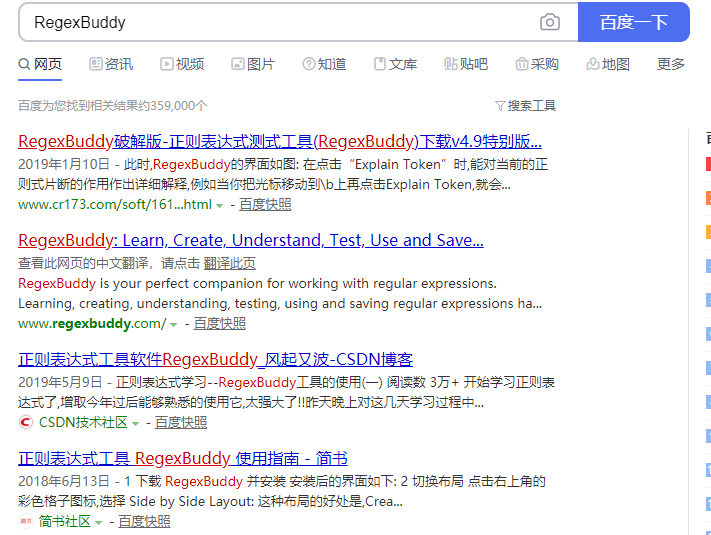Open 百度快照 for regexbuddy.com result

[220, 323]
